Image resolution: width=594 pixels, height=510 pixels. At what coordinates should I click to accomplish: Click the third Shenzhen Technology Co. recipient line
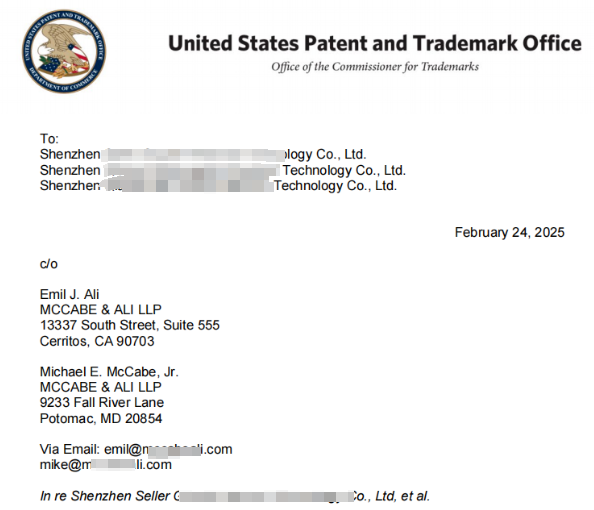pyautogui.click(x=218, y=186)
